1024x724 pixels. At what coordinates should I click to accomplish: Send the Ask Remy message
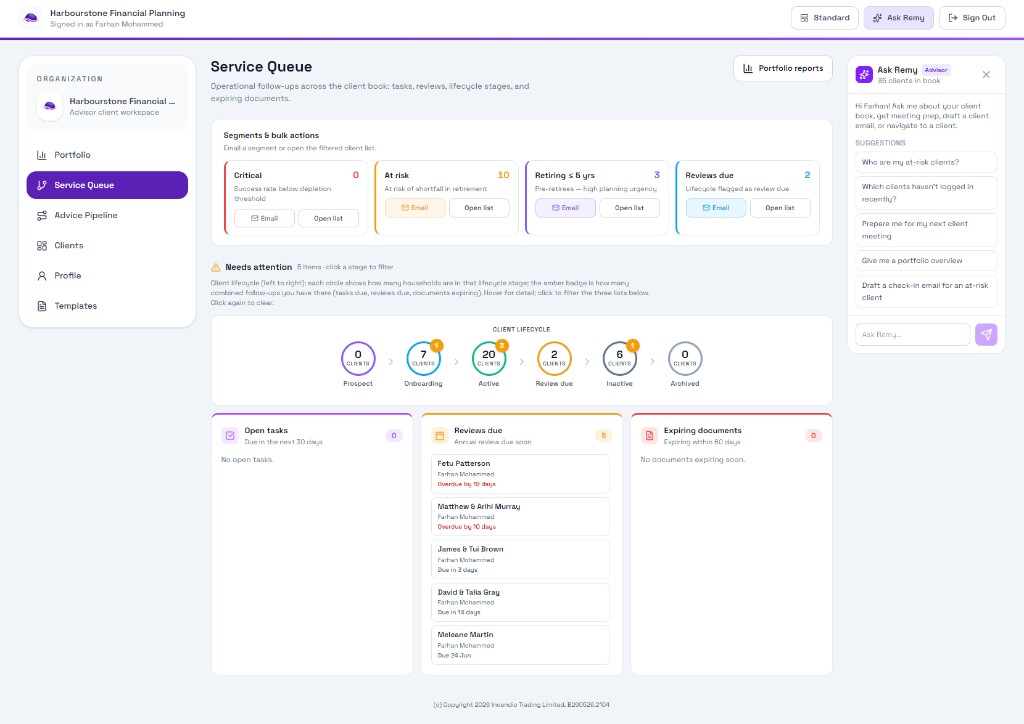(986, 334)
